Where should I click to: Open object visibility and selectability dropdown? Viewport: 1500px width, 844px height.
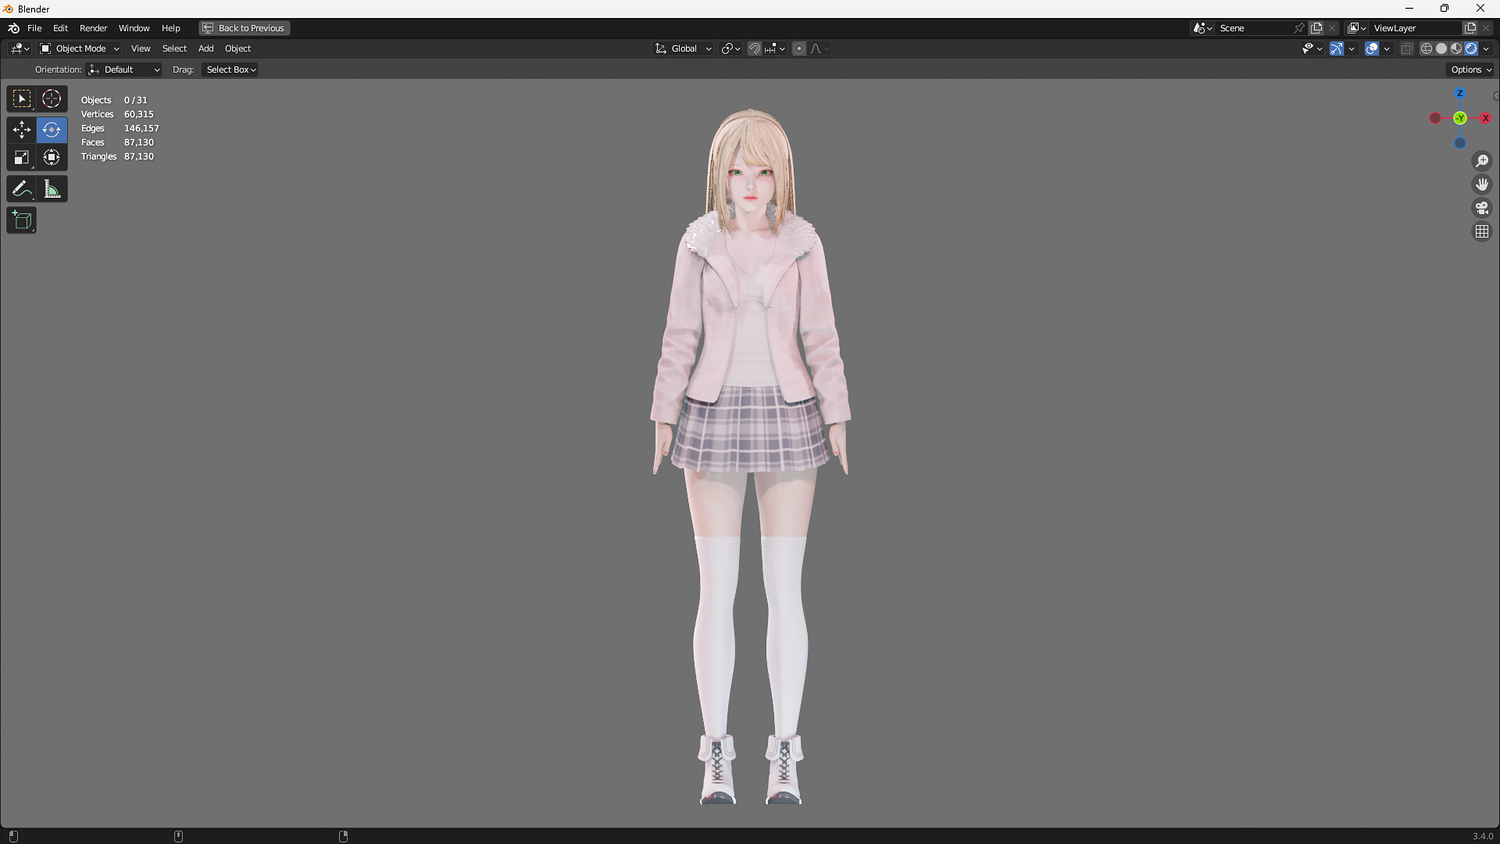[x=1312, y=48]
